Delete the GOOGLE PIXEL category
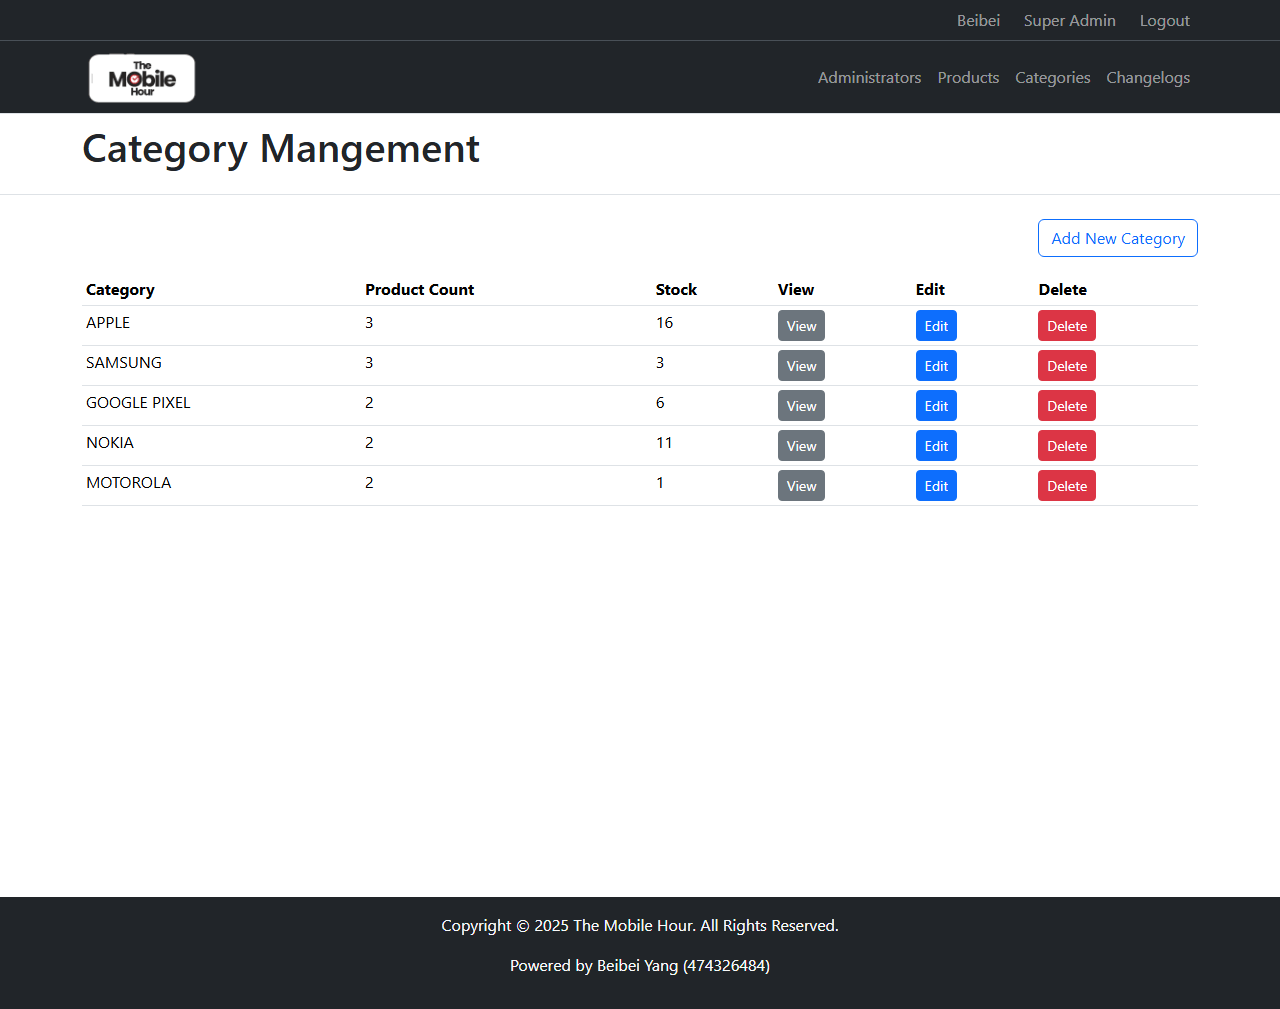 pyautogui.click(x=1066, y=406)
